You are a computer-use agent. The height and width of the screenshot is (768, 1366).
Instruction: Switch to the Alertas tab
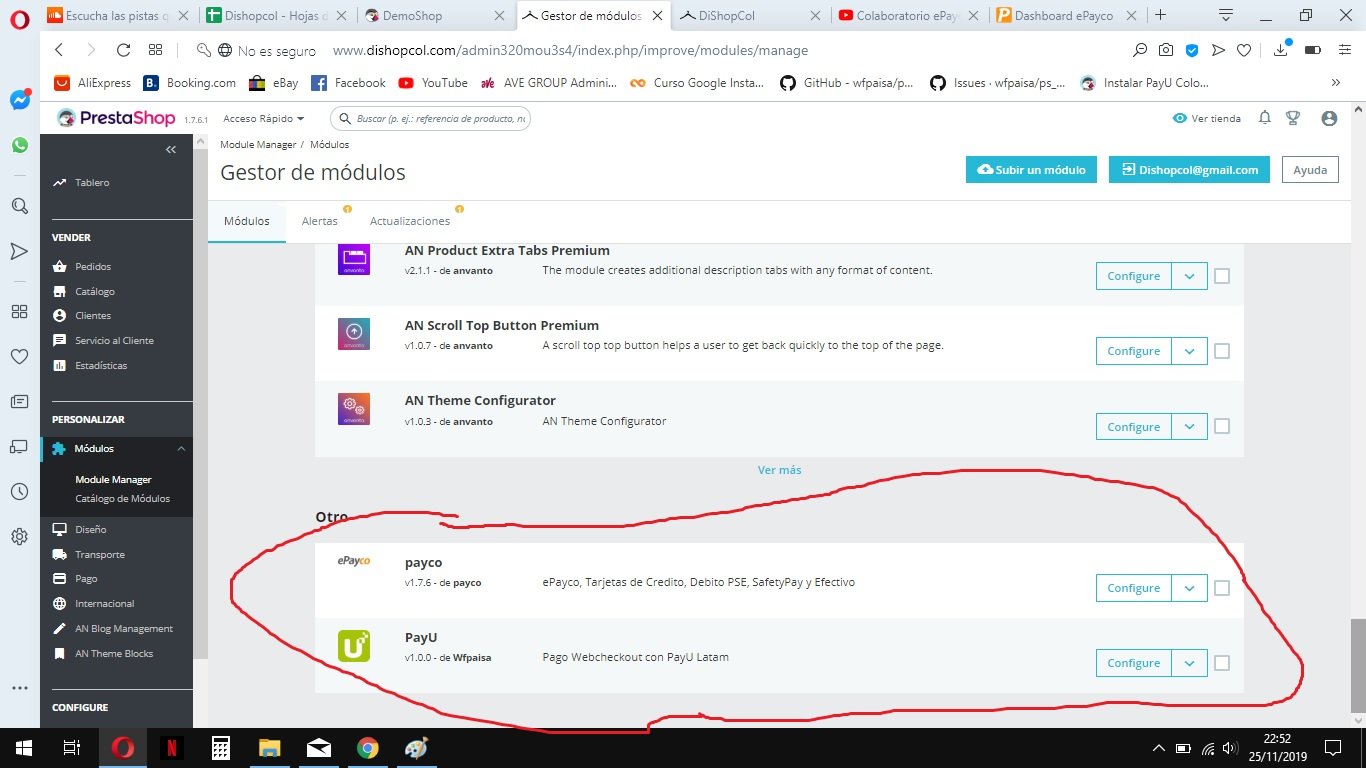pyautogui.click(x=320, y=221)
